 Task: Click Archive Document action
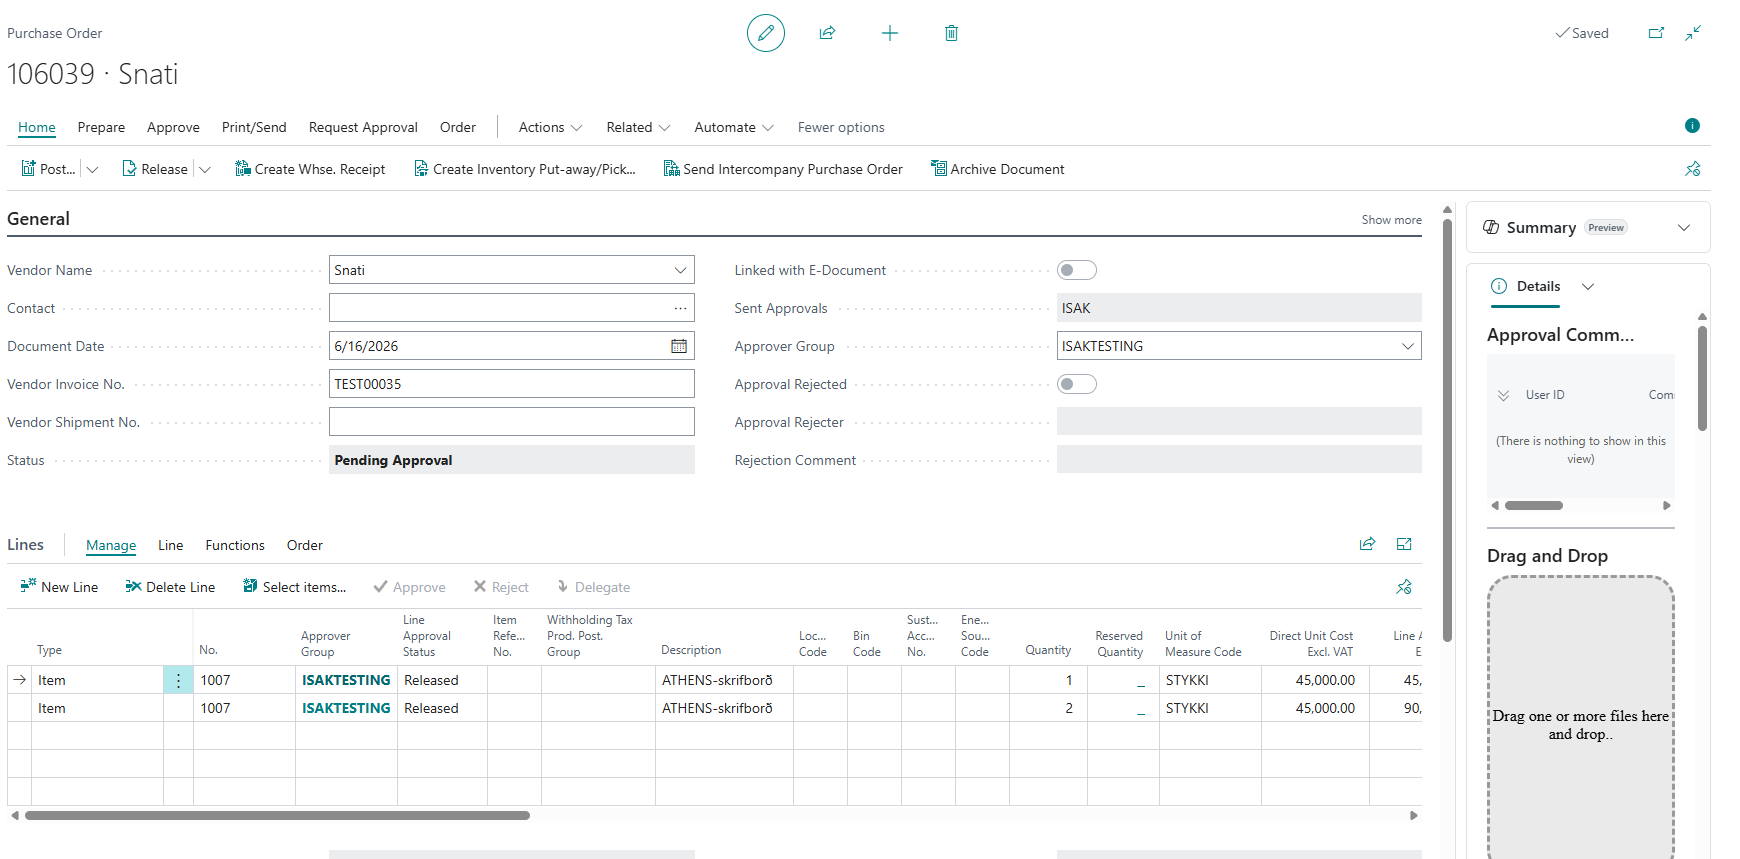(x=997, y=169)
